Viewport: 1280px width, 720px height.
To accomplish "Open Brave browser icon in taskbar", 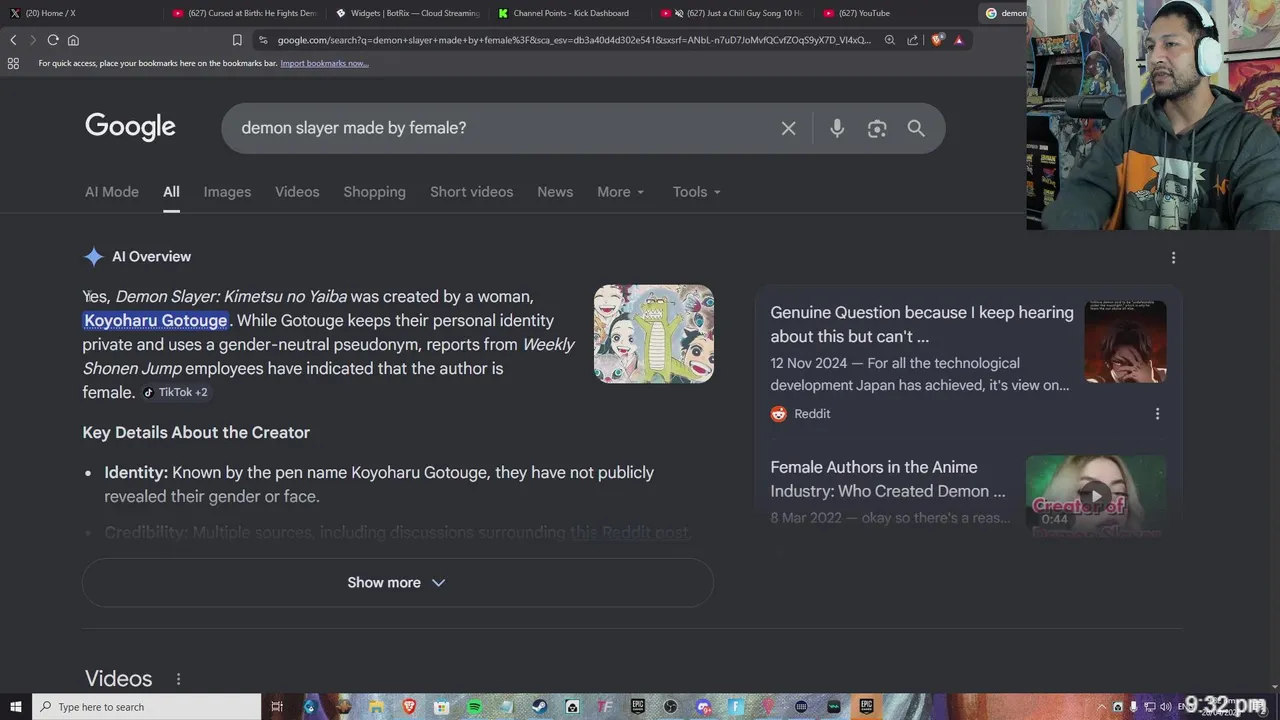I will pyautogui.click(x=409, y=707).
